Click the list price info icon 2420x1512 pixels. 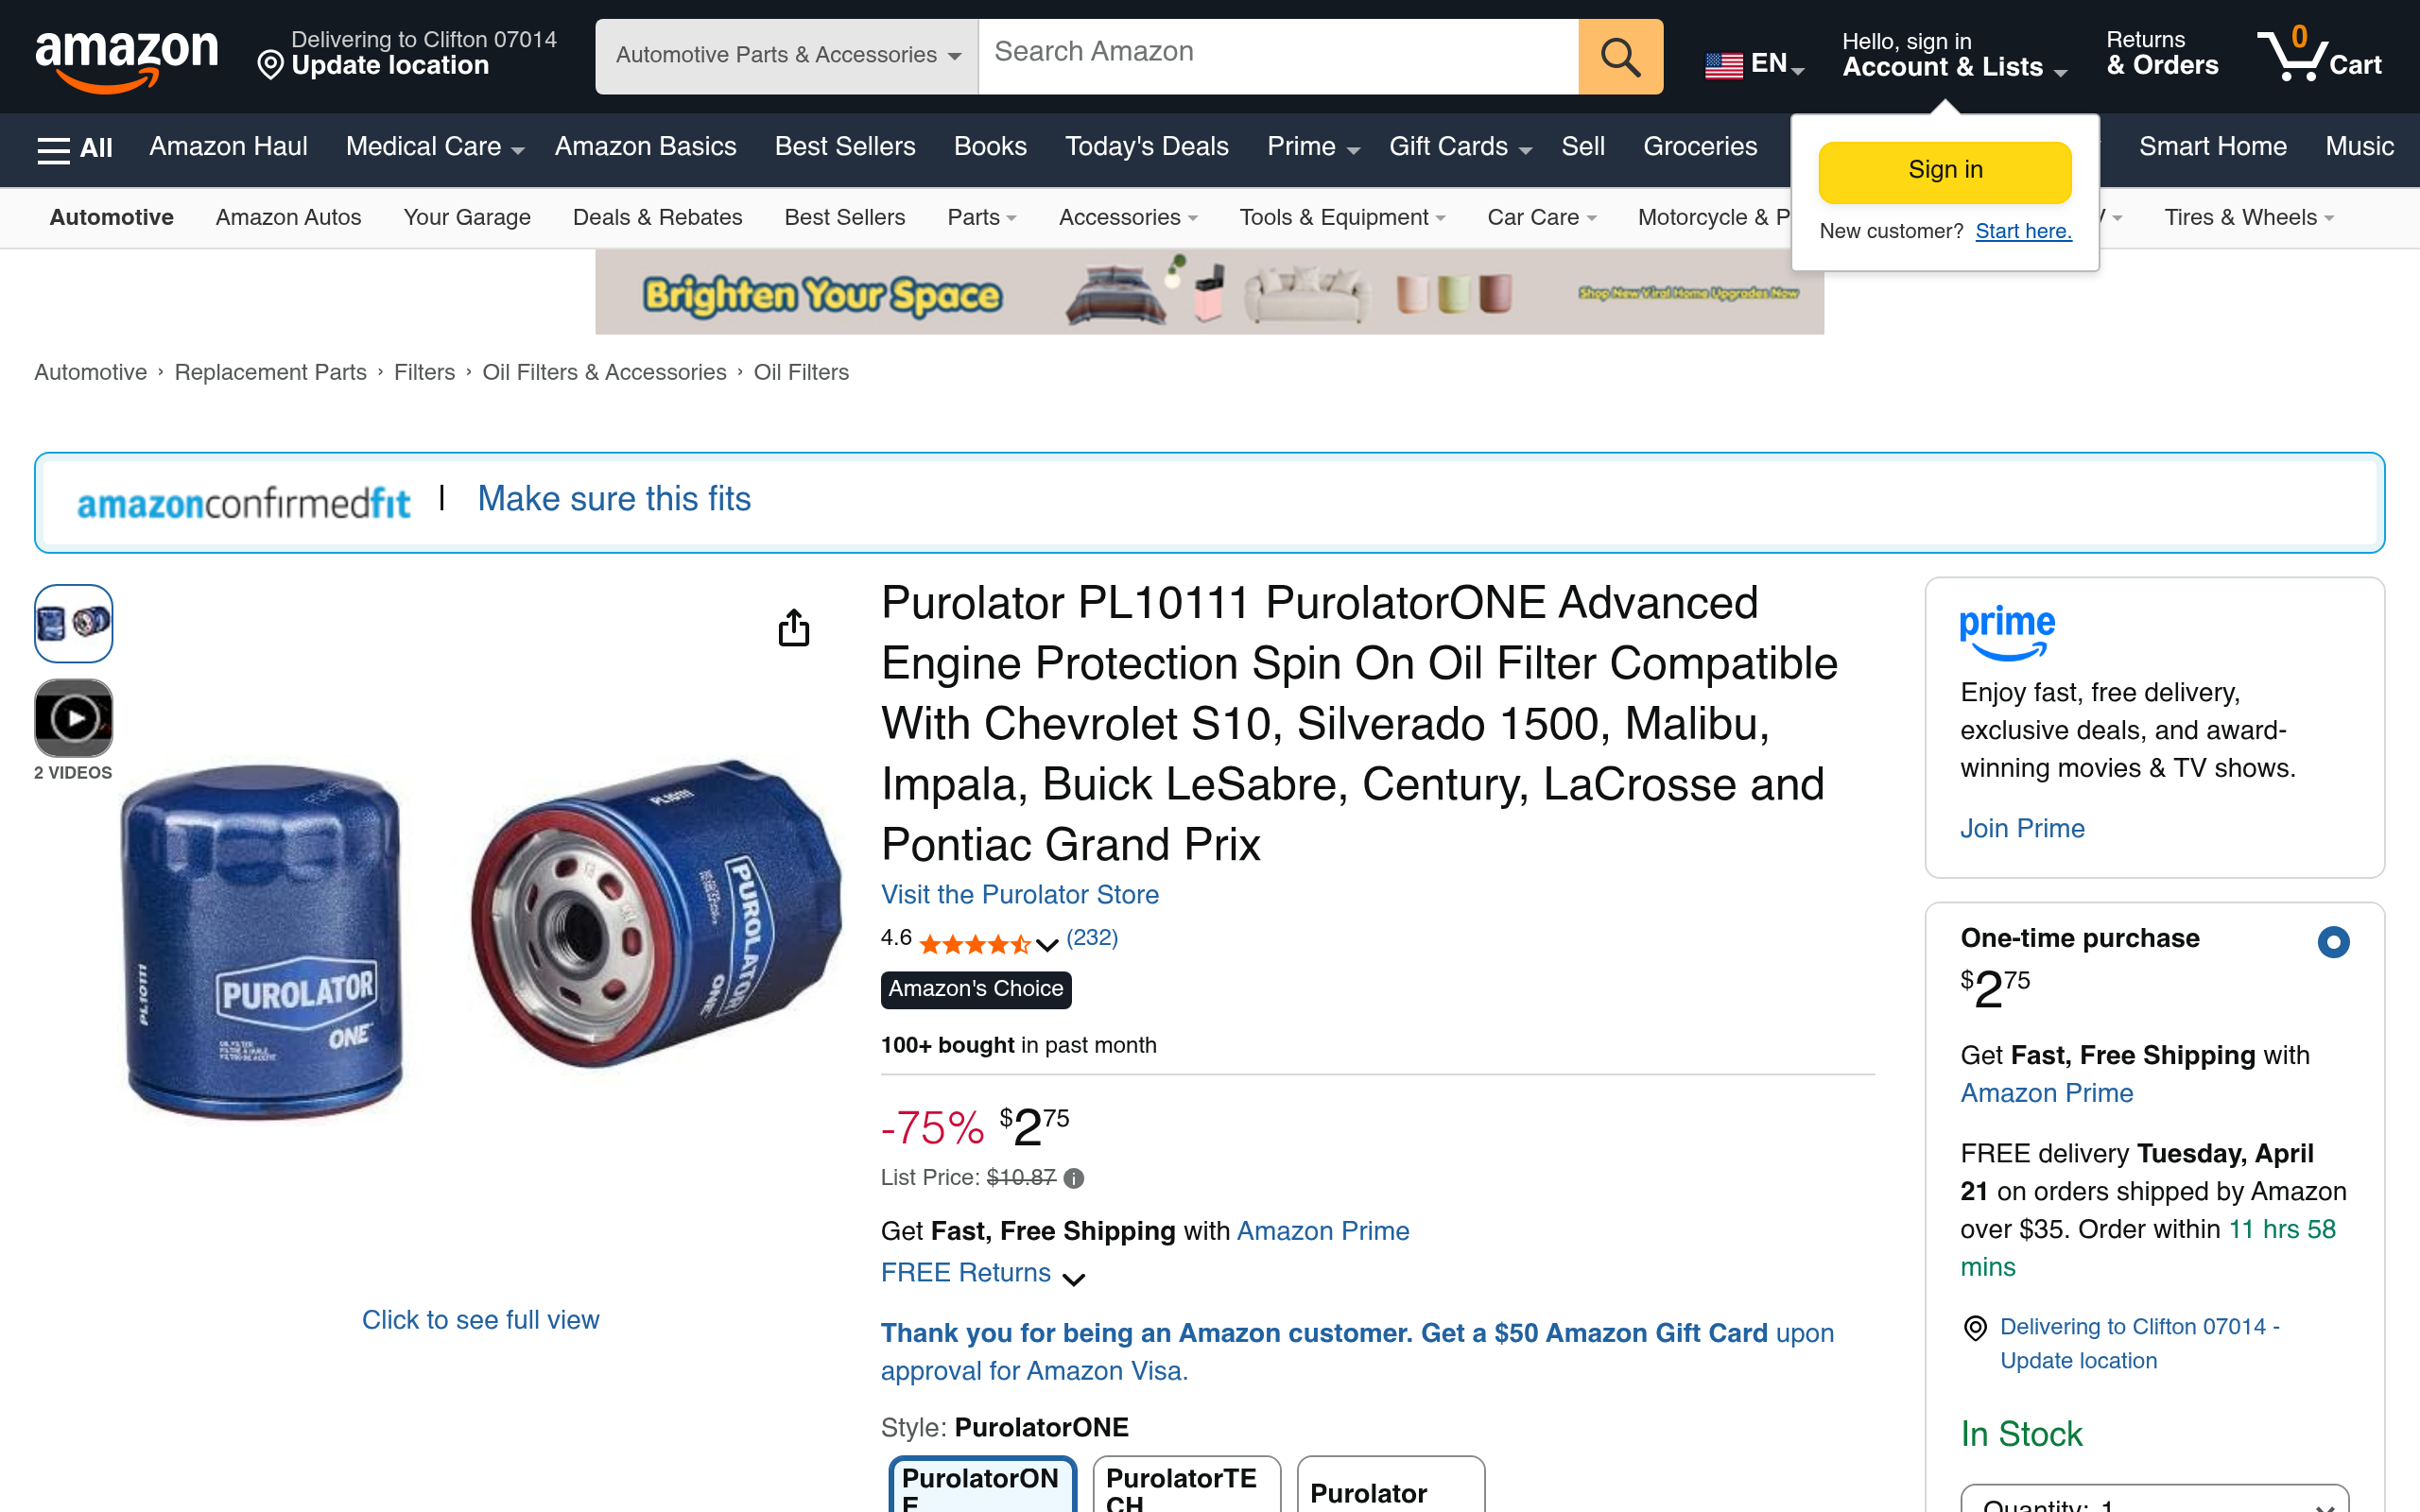tap(1074, 1178)
